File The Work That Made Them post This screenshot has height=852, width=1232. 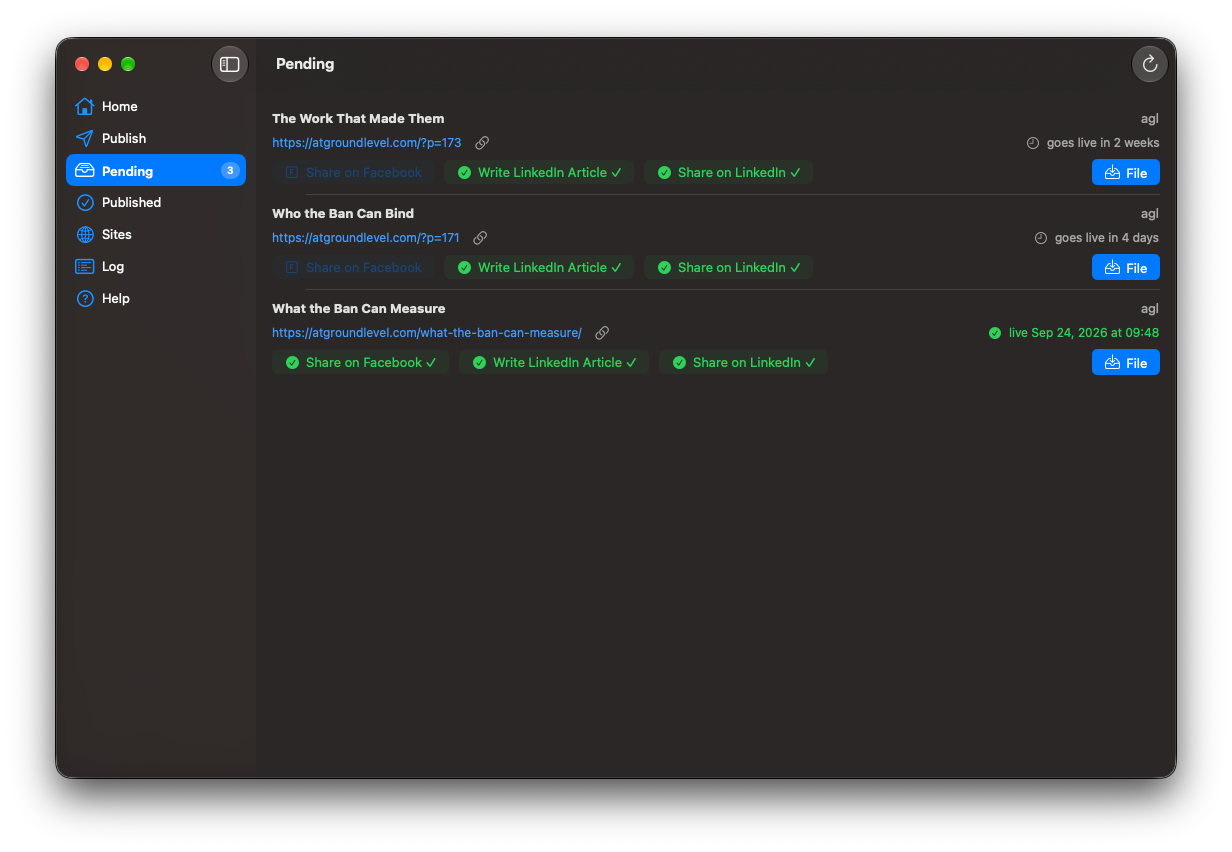click(x=1126, y=172)
